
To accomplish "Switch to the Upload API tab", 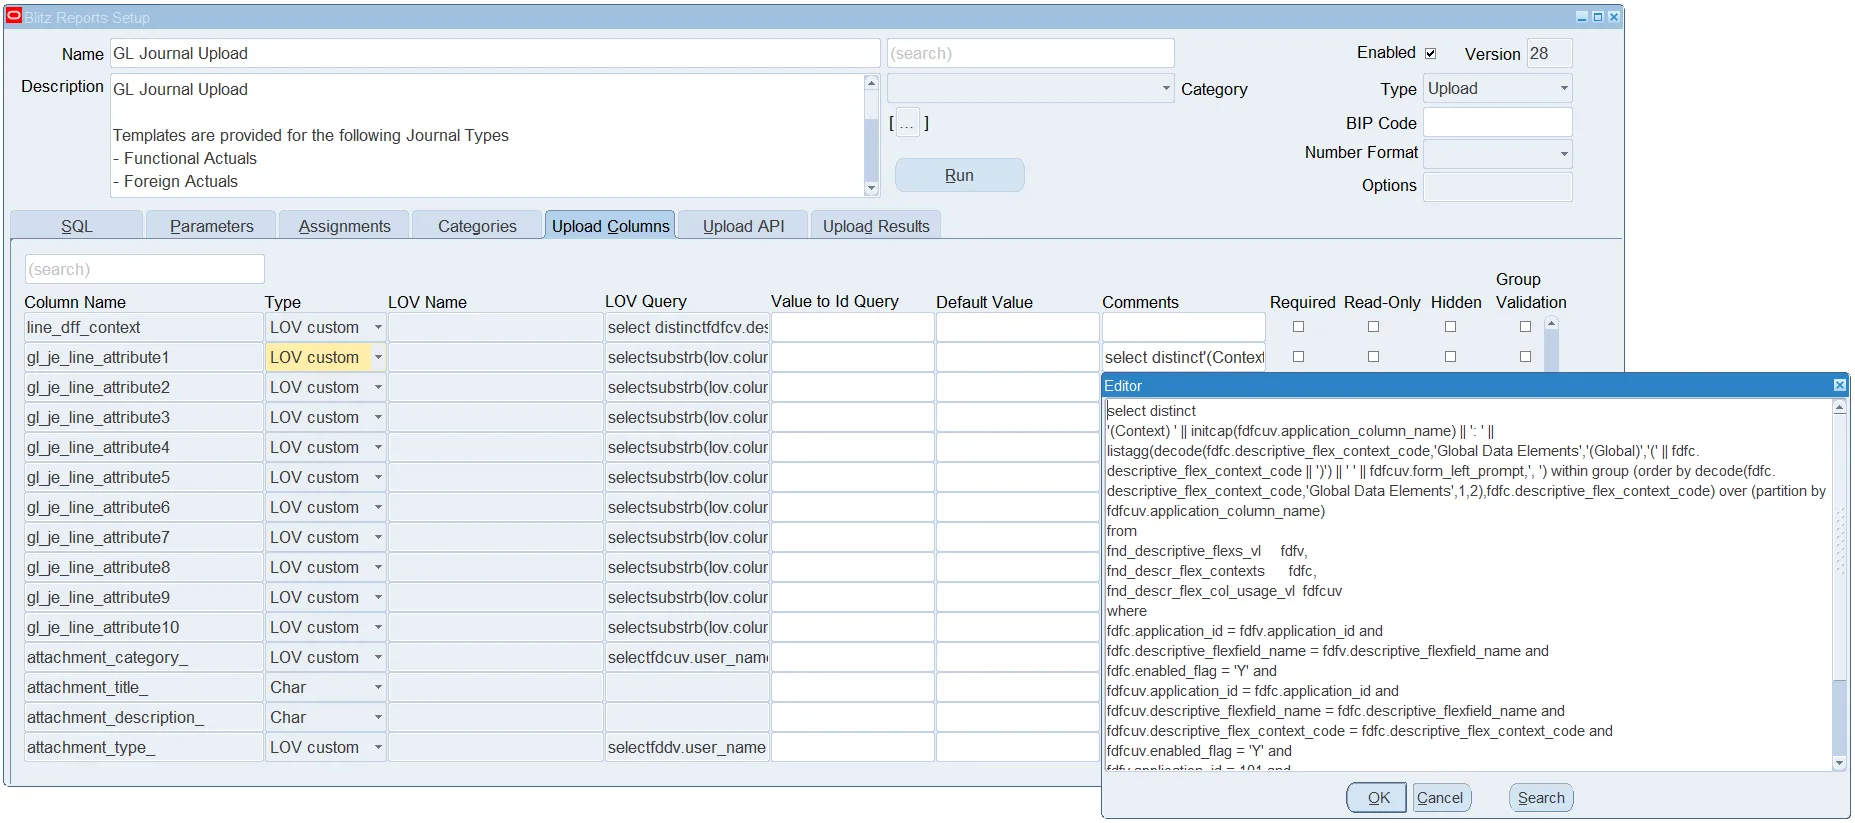I will [743, 226].
